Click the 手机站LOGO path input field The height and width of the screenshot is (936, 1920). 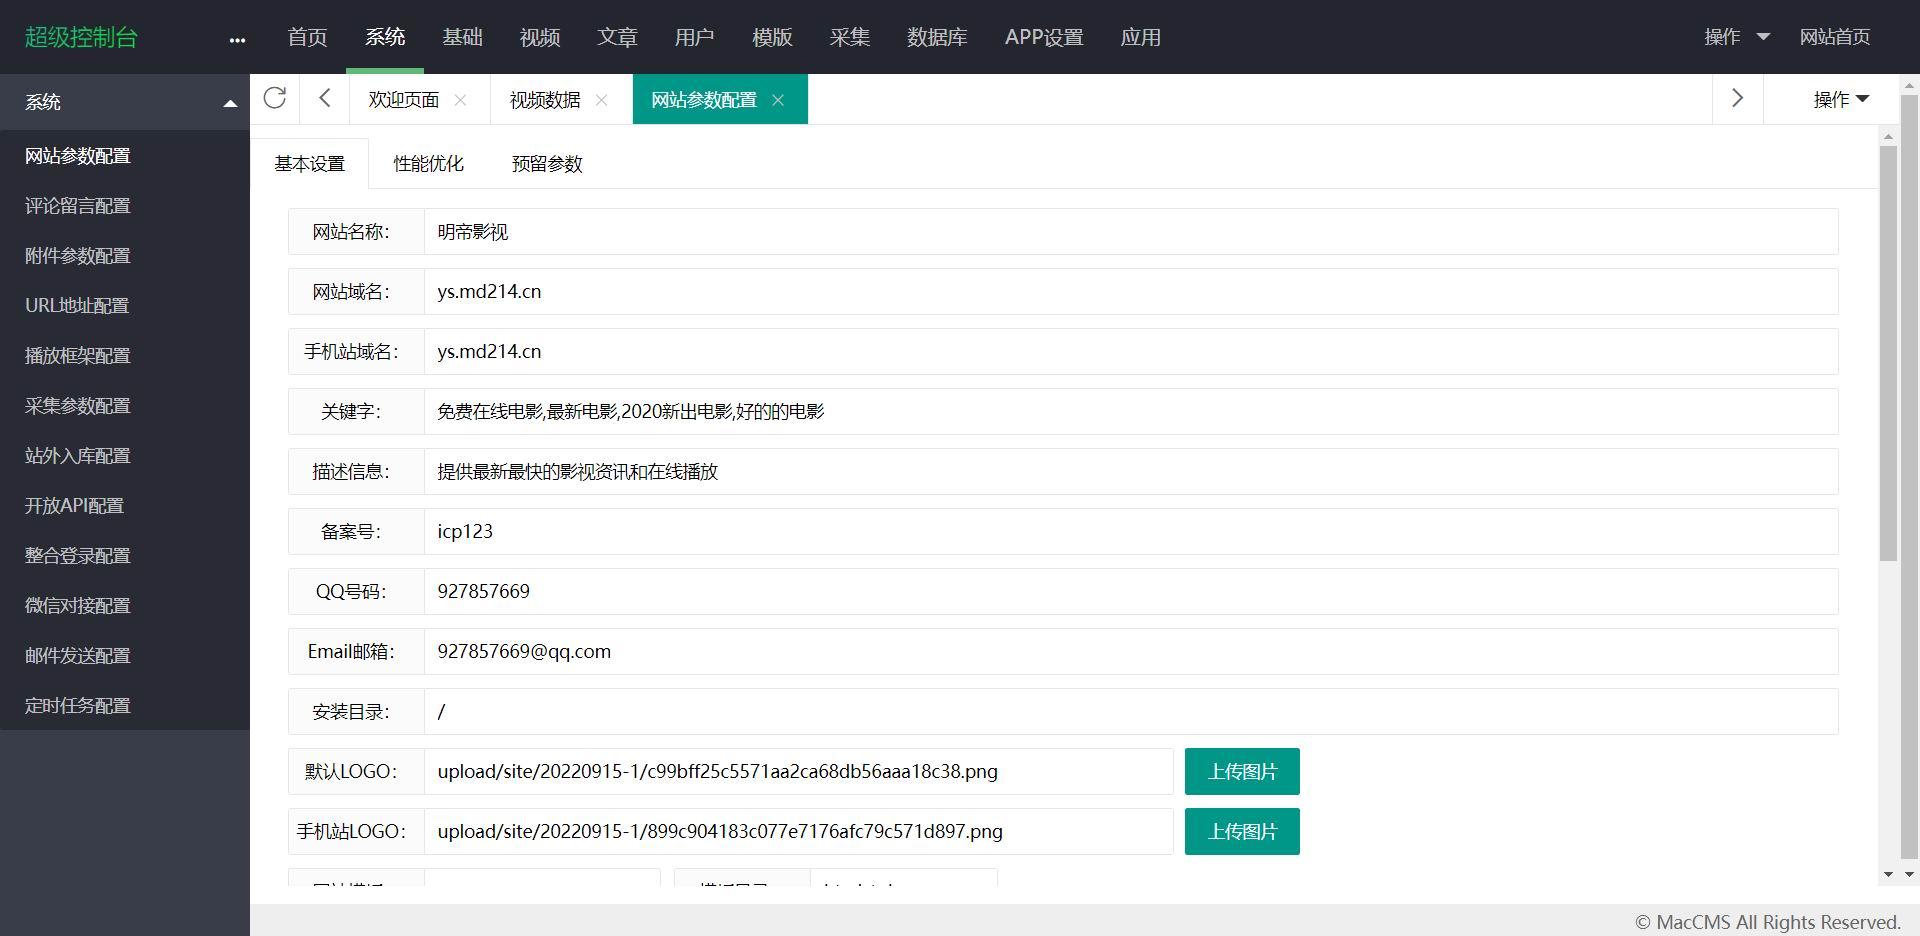[x=799, y=832]
